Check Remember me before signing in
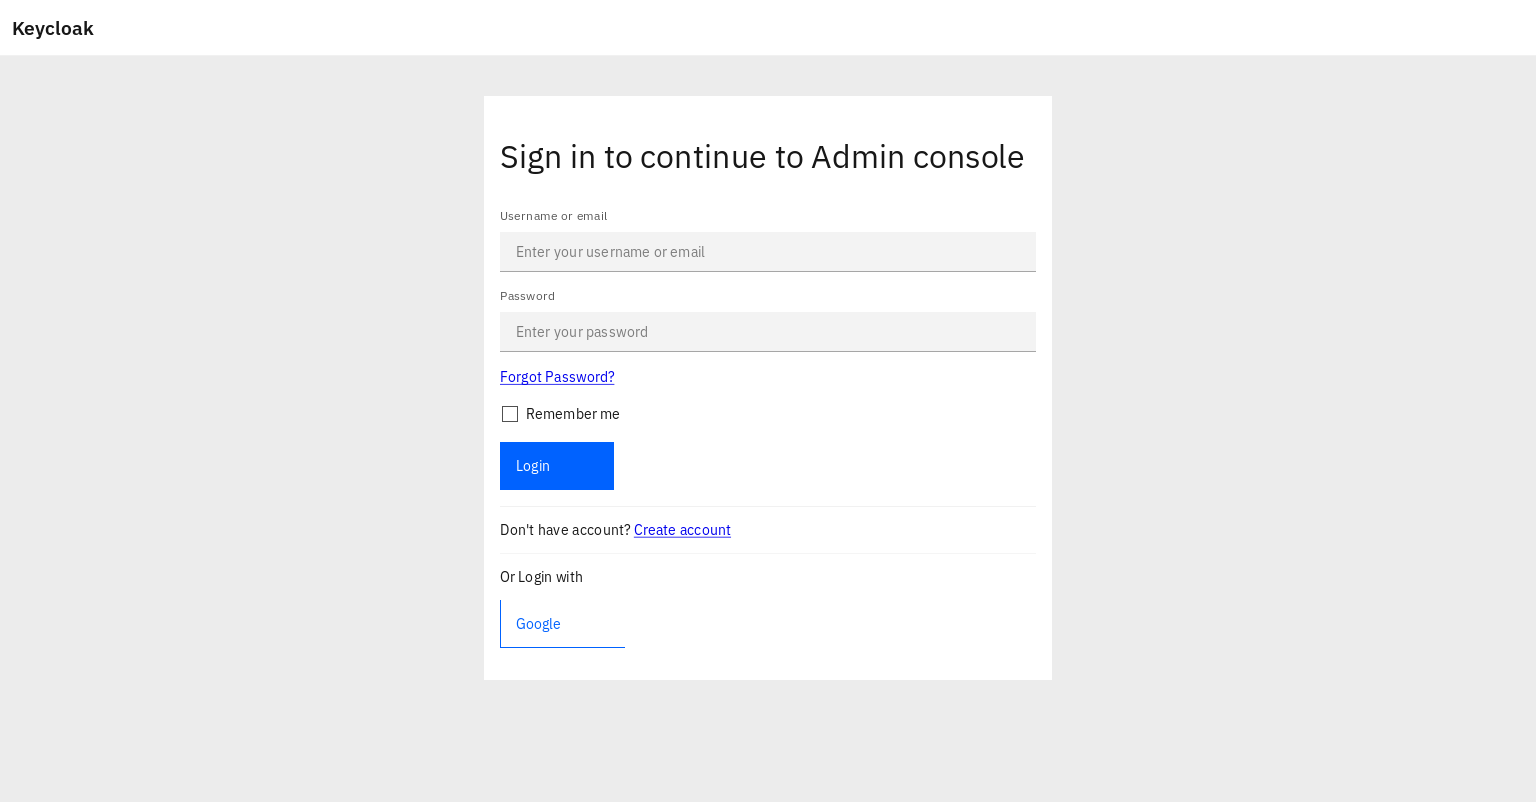This screenshot has height=802, width=1536. pyautogui.click(x=510, y=414)
